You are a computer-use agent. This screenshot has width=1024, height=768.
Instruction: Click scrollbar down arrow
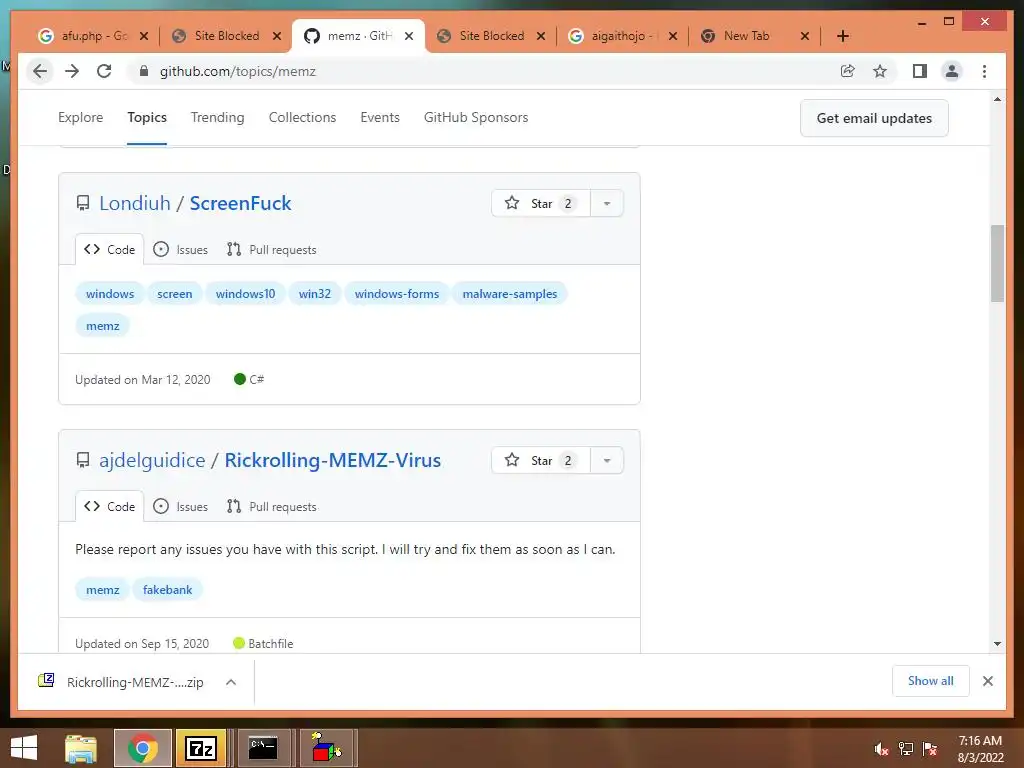[997, 644]
